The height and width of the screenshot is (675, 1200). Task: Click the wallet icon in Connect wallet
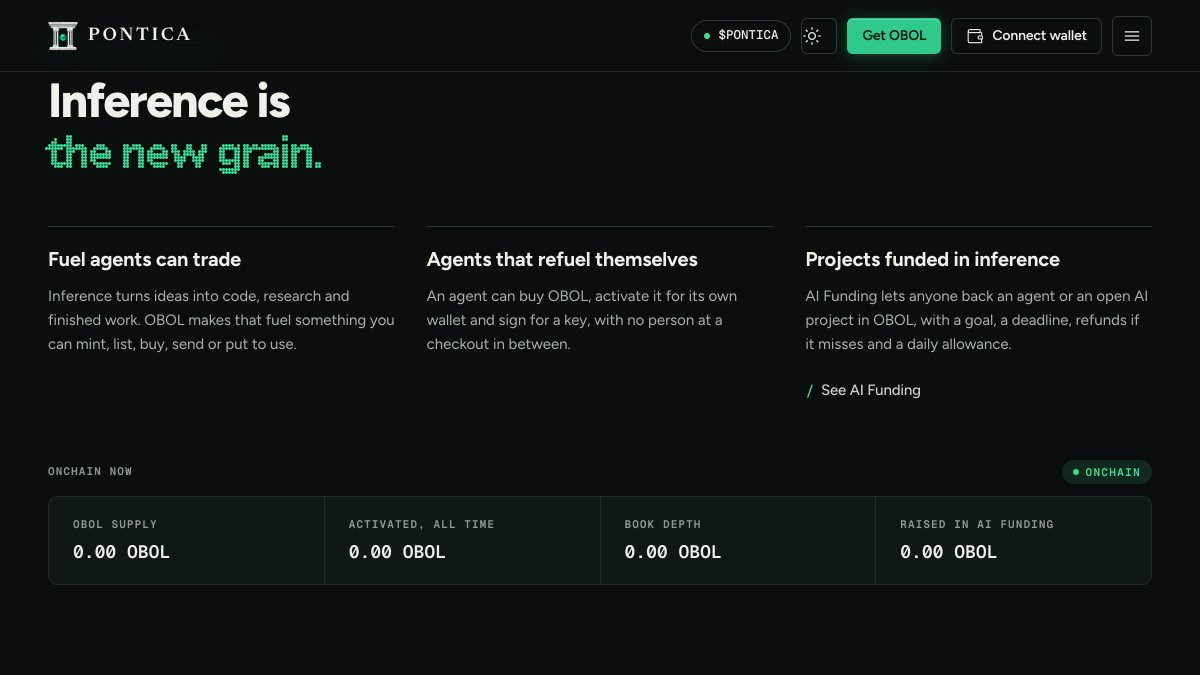click(975, 36)
